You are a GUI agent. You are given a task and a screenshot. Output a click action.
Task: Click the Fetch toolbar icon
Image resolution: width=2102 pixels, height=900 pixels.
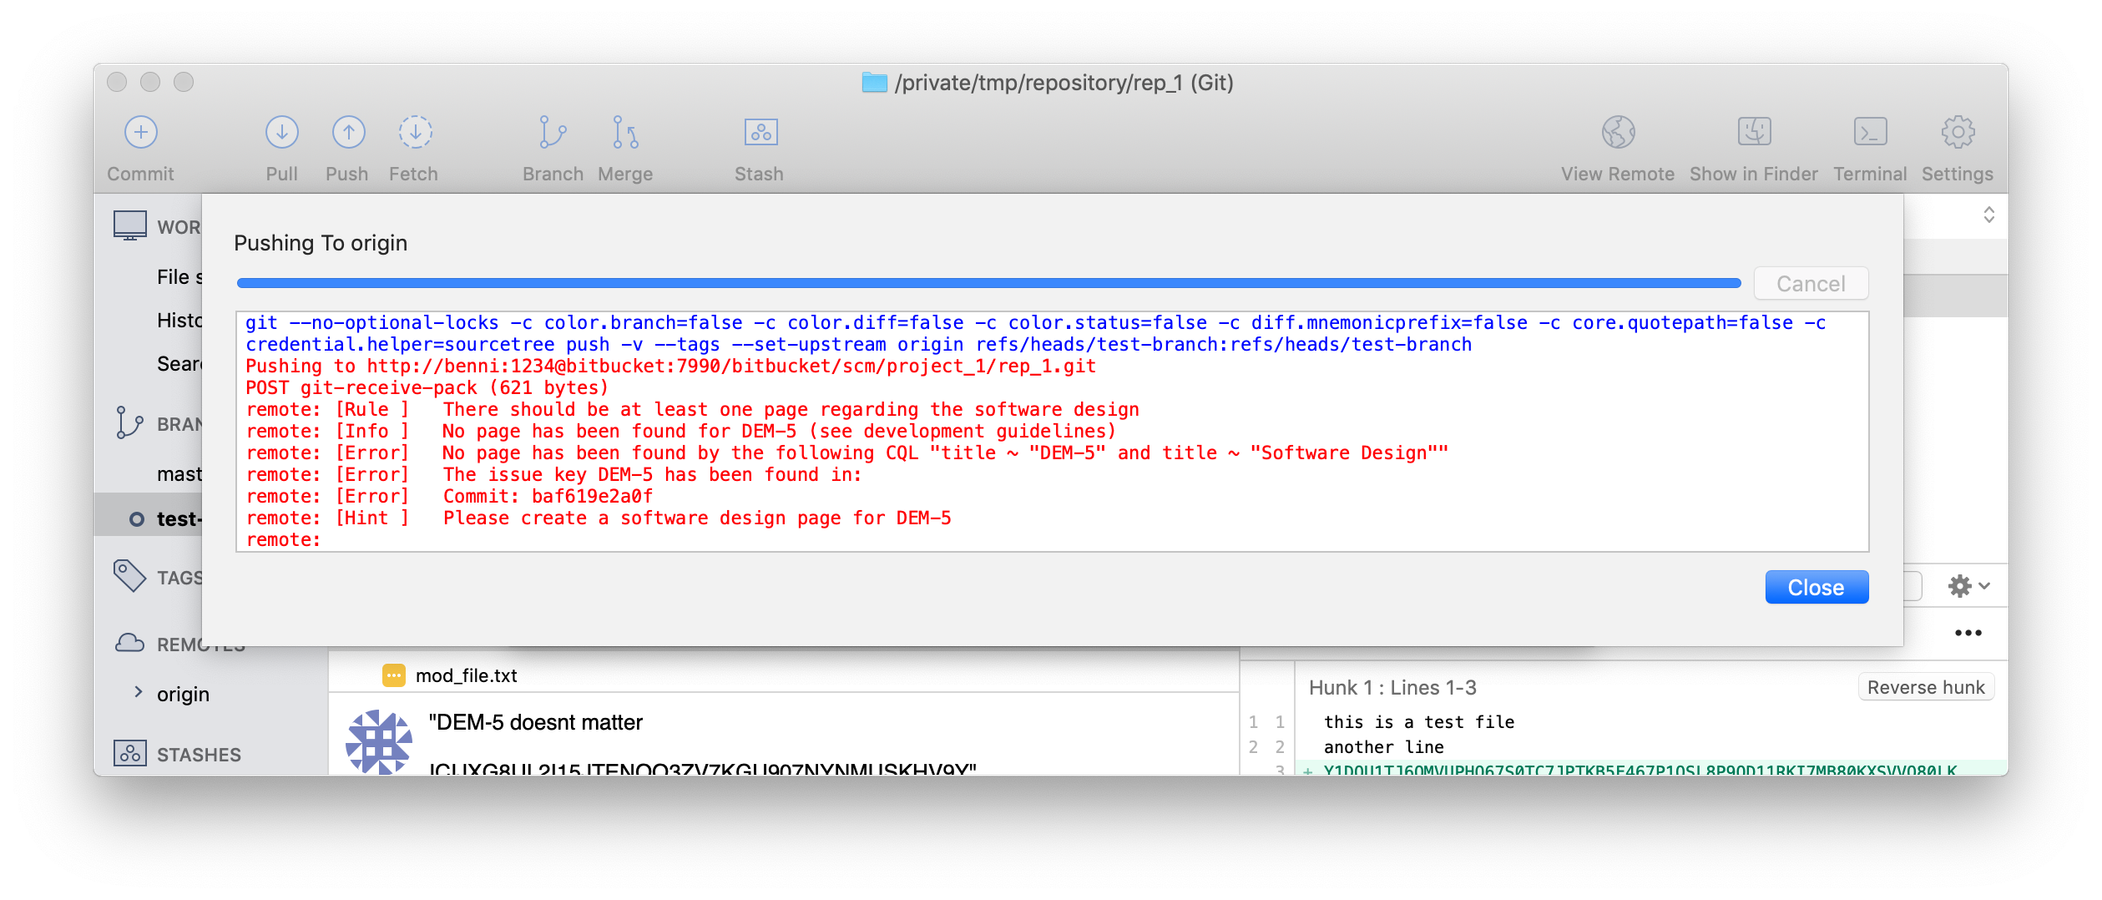414,133
